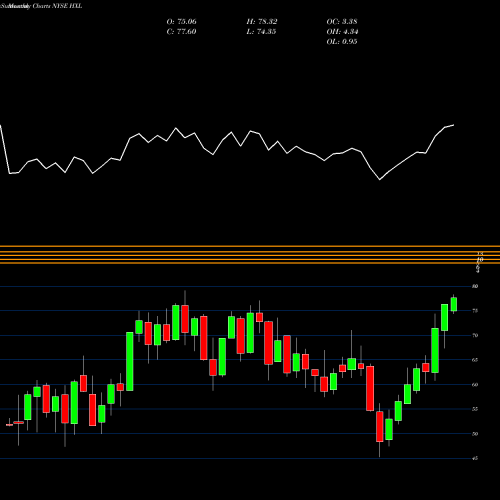This screenshot has width=500, height=500.
Task: Click the 50 price axis label
Action: tap(475, 434)
